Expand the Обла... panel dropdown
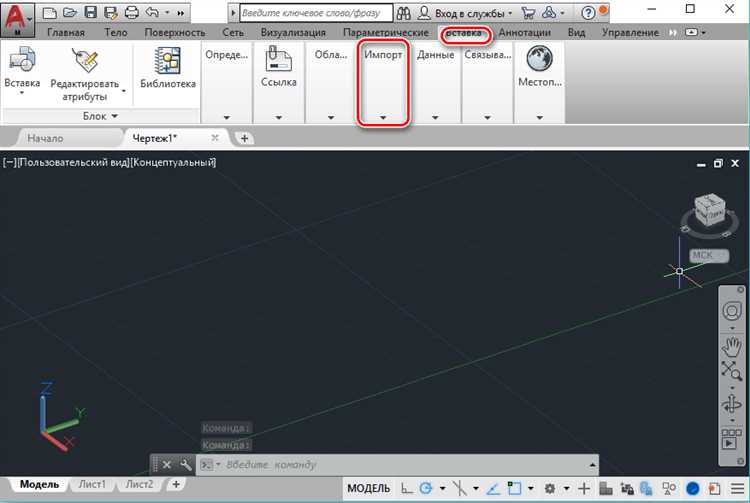750x503 pixels. tap(331, 117)
